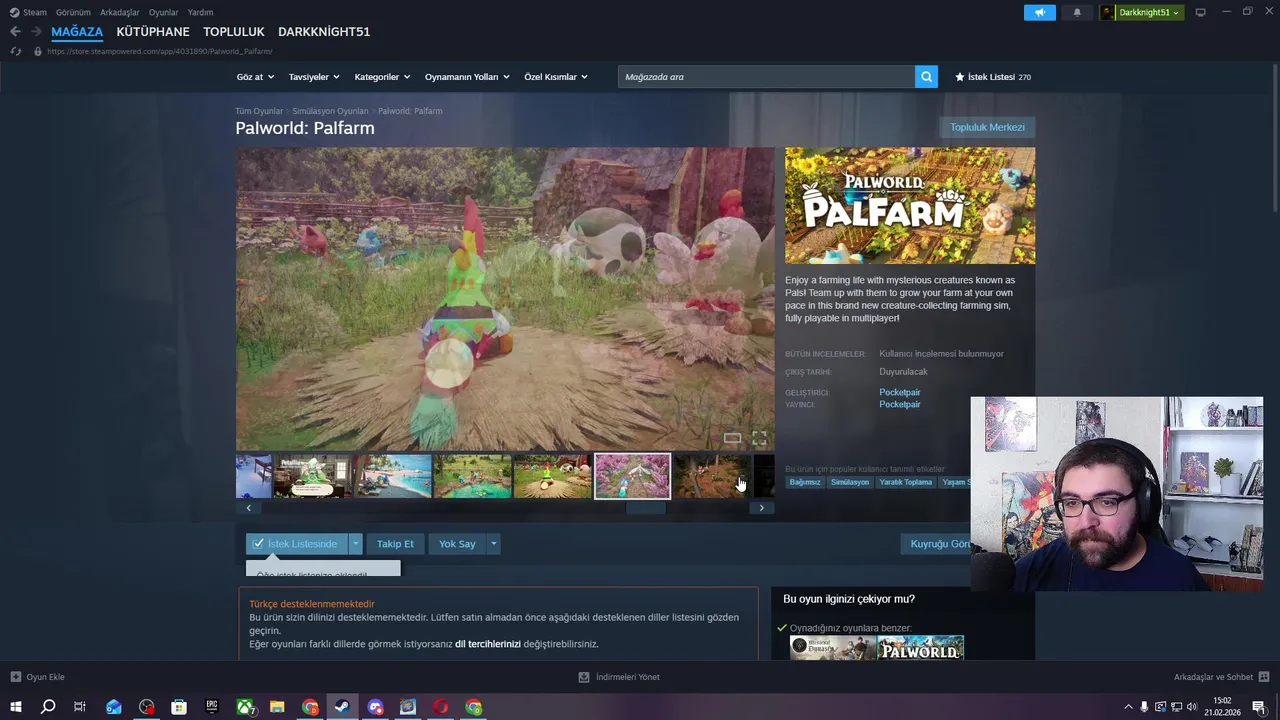
Task: Open the dil tercihlerinizi link
Action: tap(488, 644)
